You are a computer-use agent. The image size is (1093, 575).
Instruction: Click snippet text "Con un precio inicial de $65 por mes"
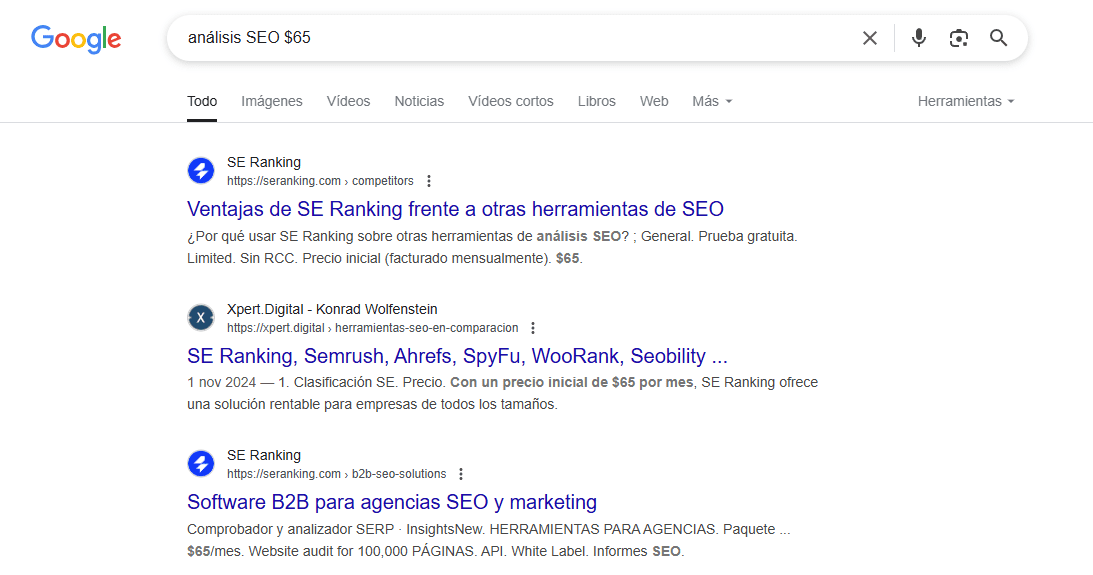[x=572, y=383]
